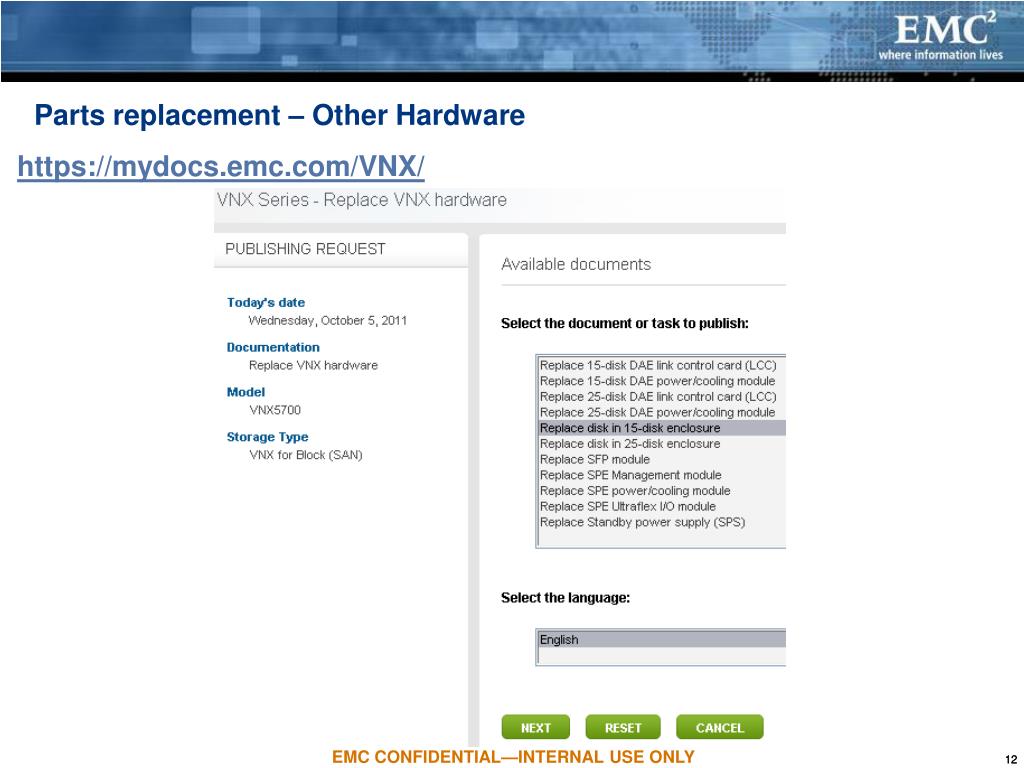Image resolution: width=1024 pixels, height=768 pixels.
Task: Select 'Replace disk in 15-disk enclosure' entry
Action: click(x=661, y=428)
